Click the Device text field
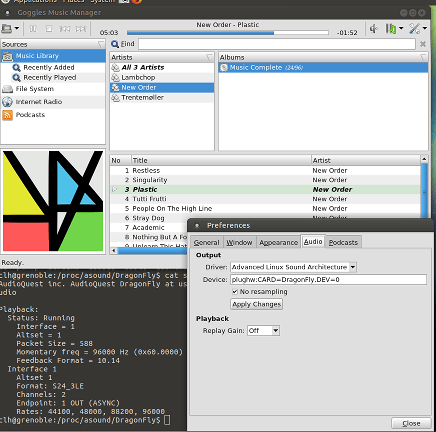 pyautogui.click(x=328, y=280)
